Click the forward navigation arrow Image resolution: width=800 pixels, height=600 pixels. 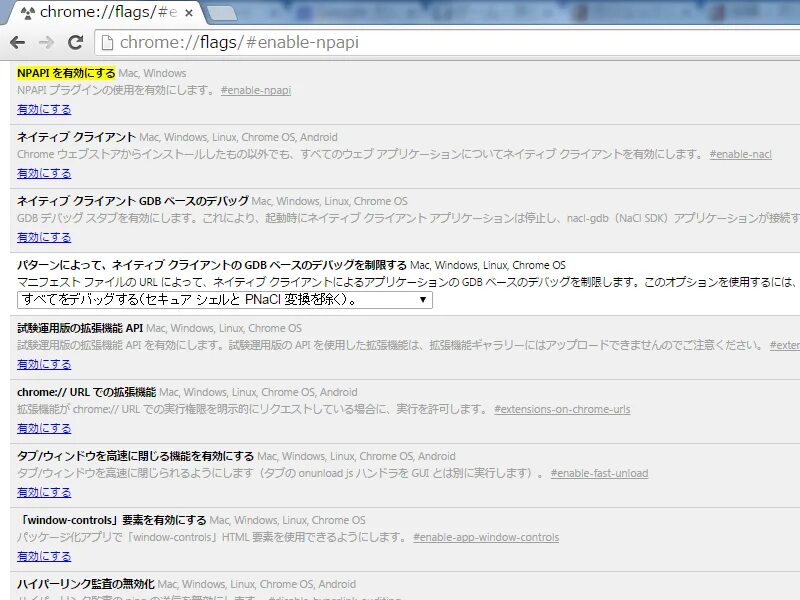tap(46, 42)
